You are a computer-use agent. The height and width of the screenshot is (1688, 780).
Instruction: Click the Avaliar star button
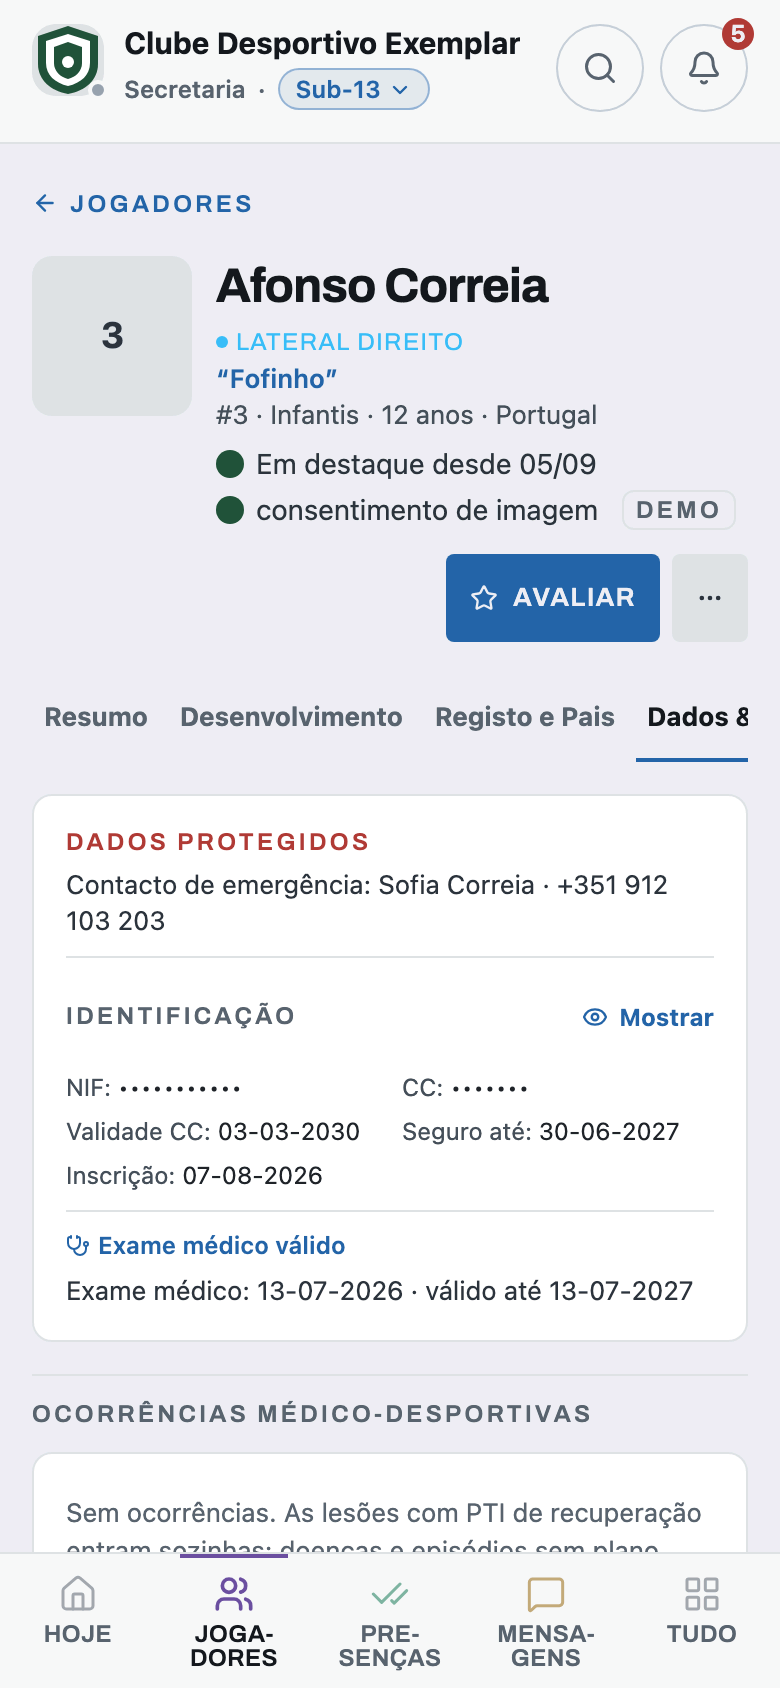coord(553,598)
